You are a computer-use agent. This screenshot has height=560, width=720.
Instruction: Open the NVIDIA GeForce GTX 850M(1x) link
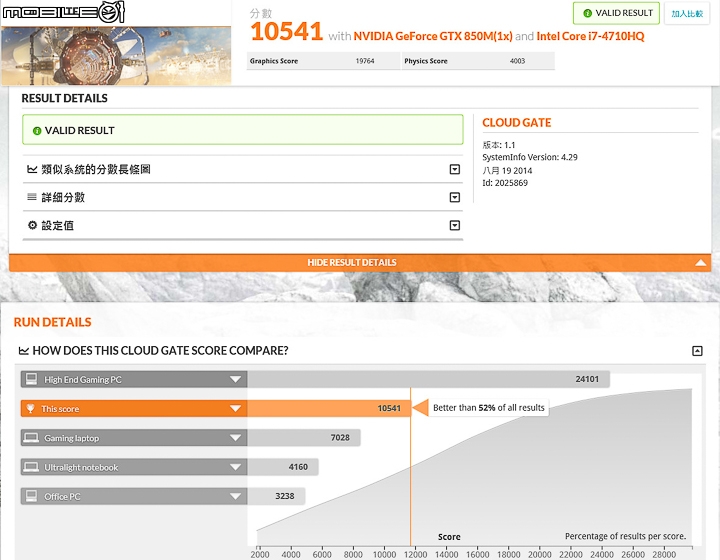point(433,36)
